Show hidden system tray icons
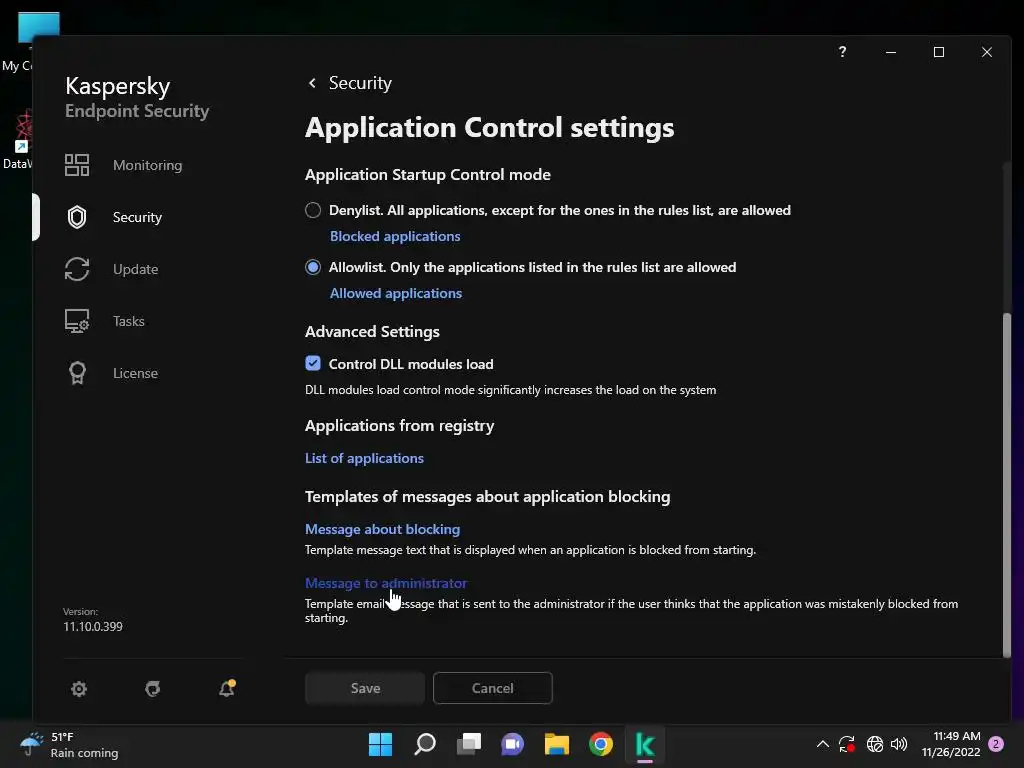Image resolution: width=1024 pixels, height=768 pixels. 823,744
